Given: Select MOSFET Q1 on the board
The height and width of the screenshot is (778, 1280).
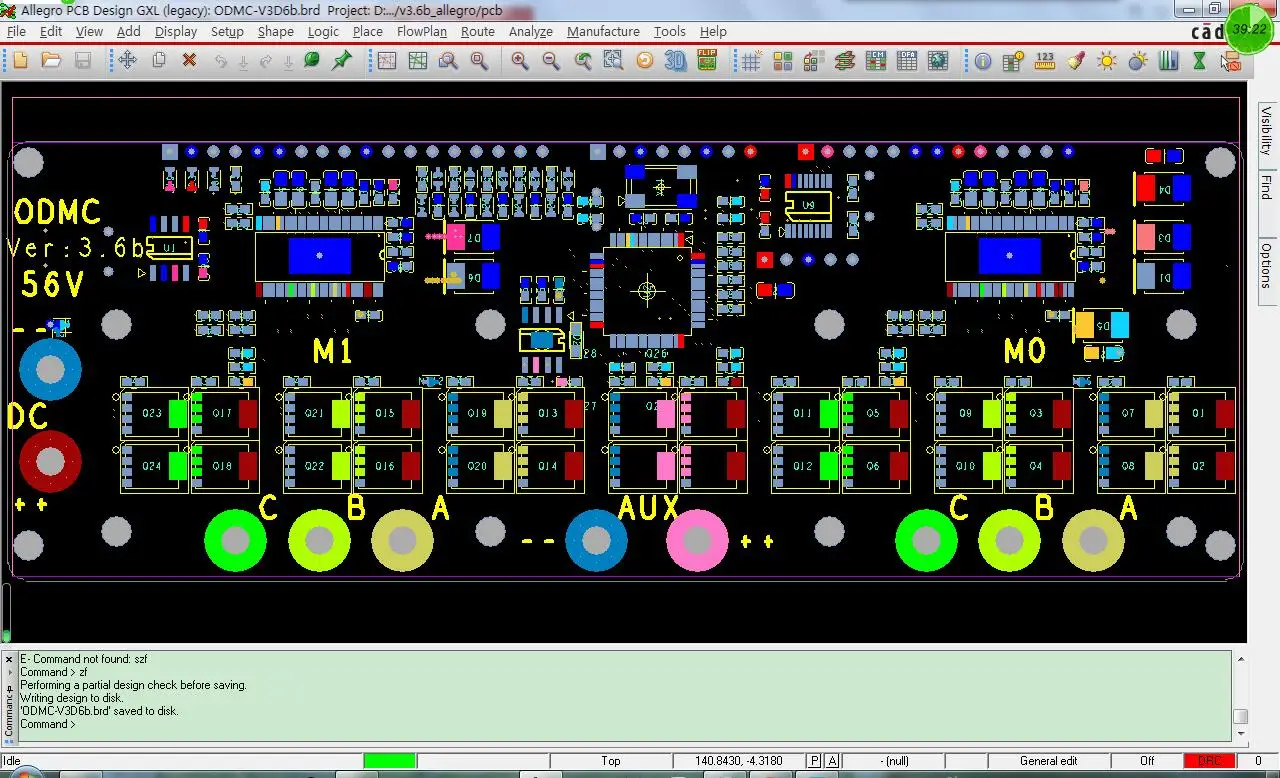Looking at the screenshot, I should point(1200,414).
